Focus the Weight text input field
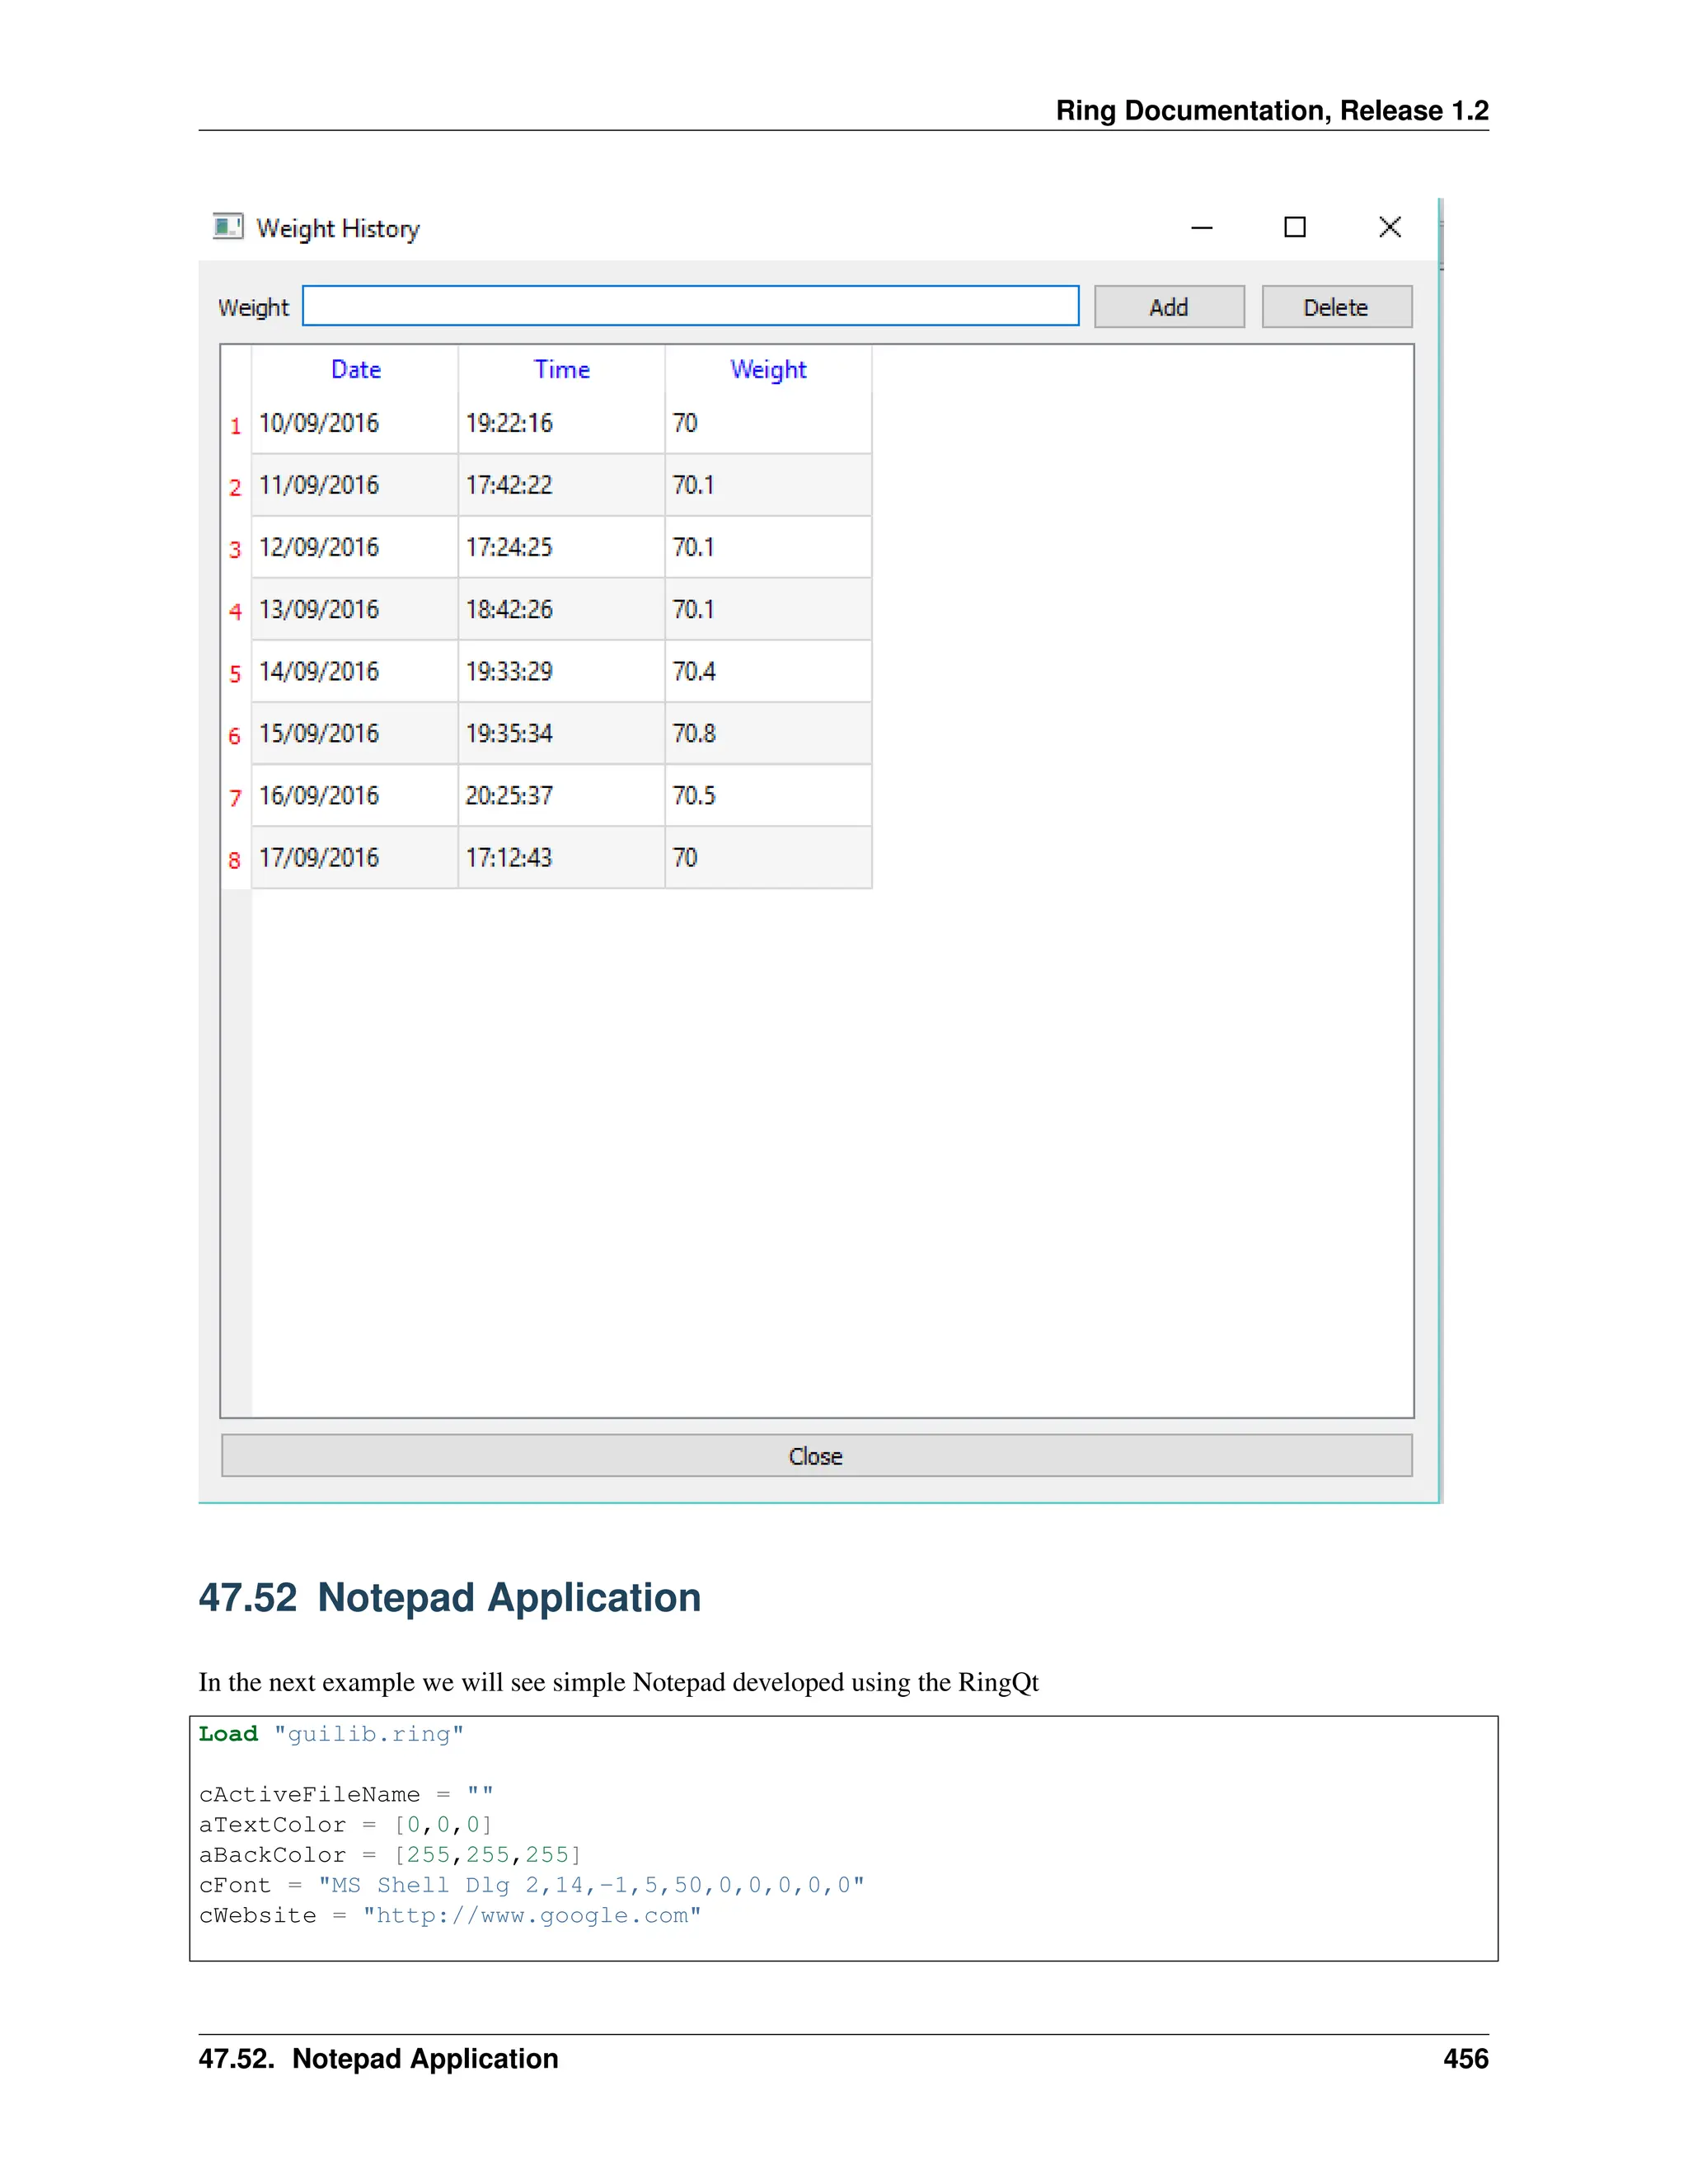Image resolution: width=1688 pixels, height=2184 pixels. (690, 306)
